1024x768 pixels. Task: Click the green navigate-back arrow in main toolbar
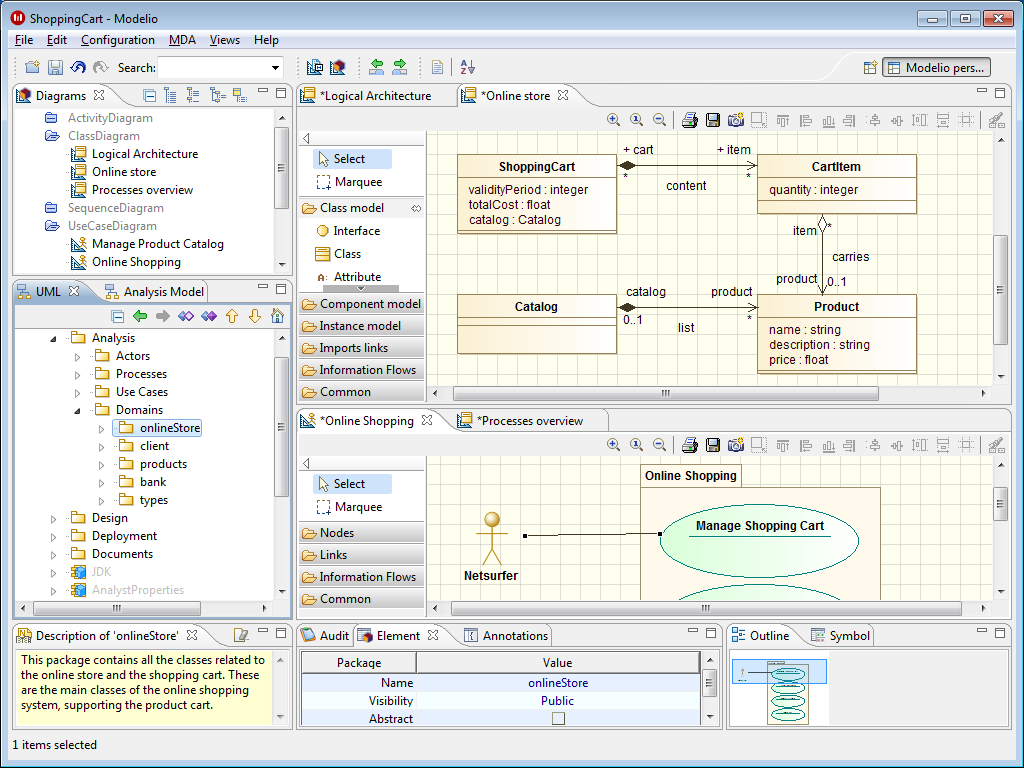click(377, 67)
